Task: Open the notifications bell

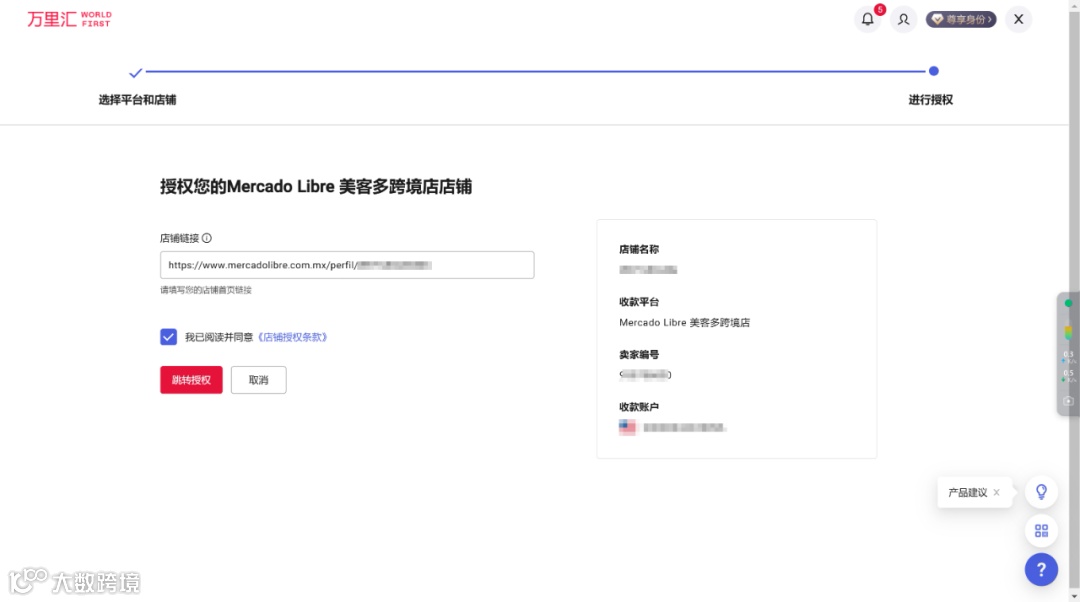Action: (867, 19)
